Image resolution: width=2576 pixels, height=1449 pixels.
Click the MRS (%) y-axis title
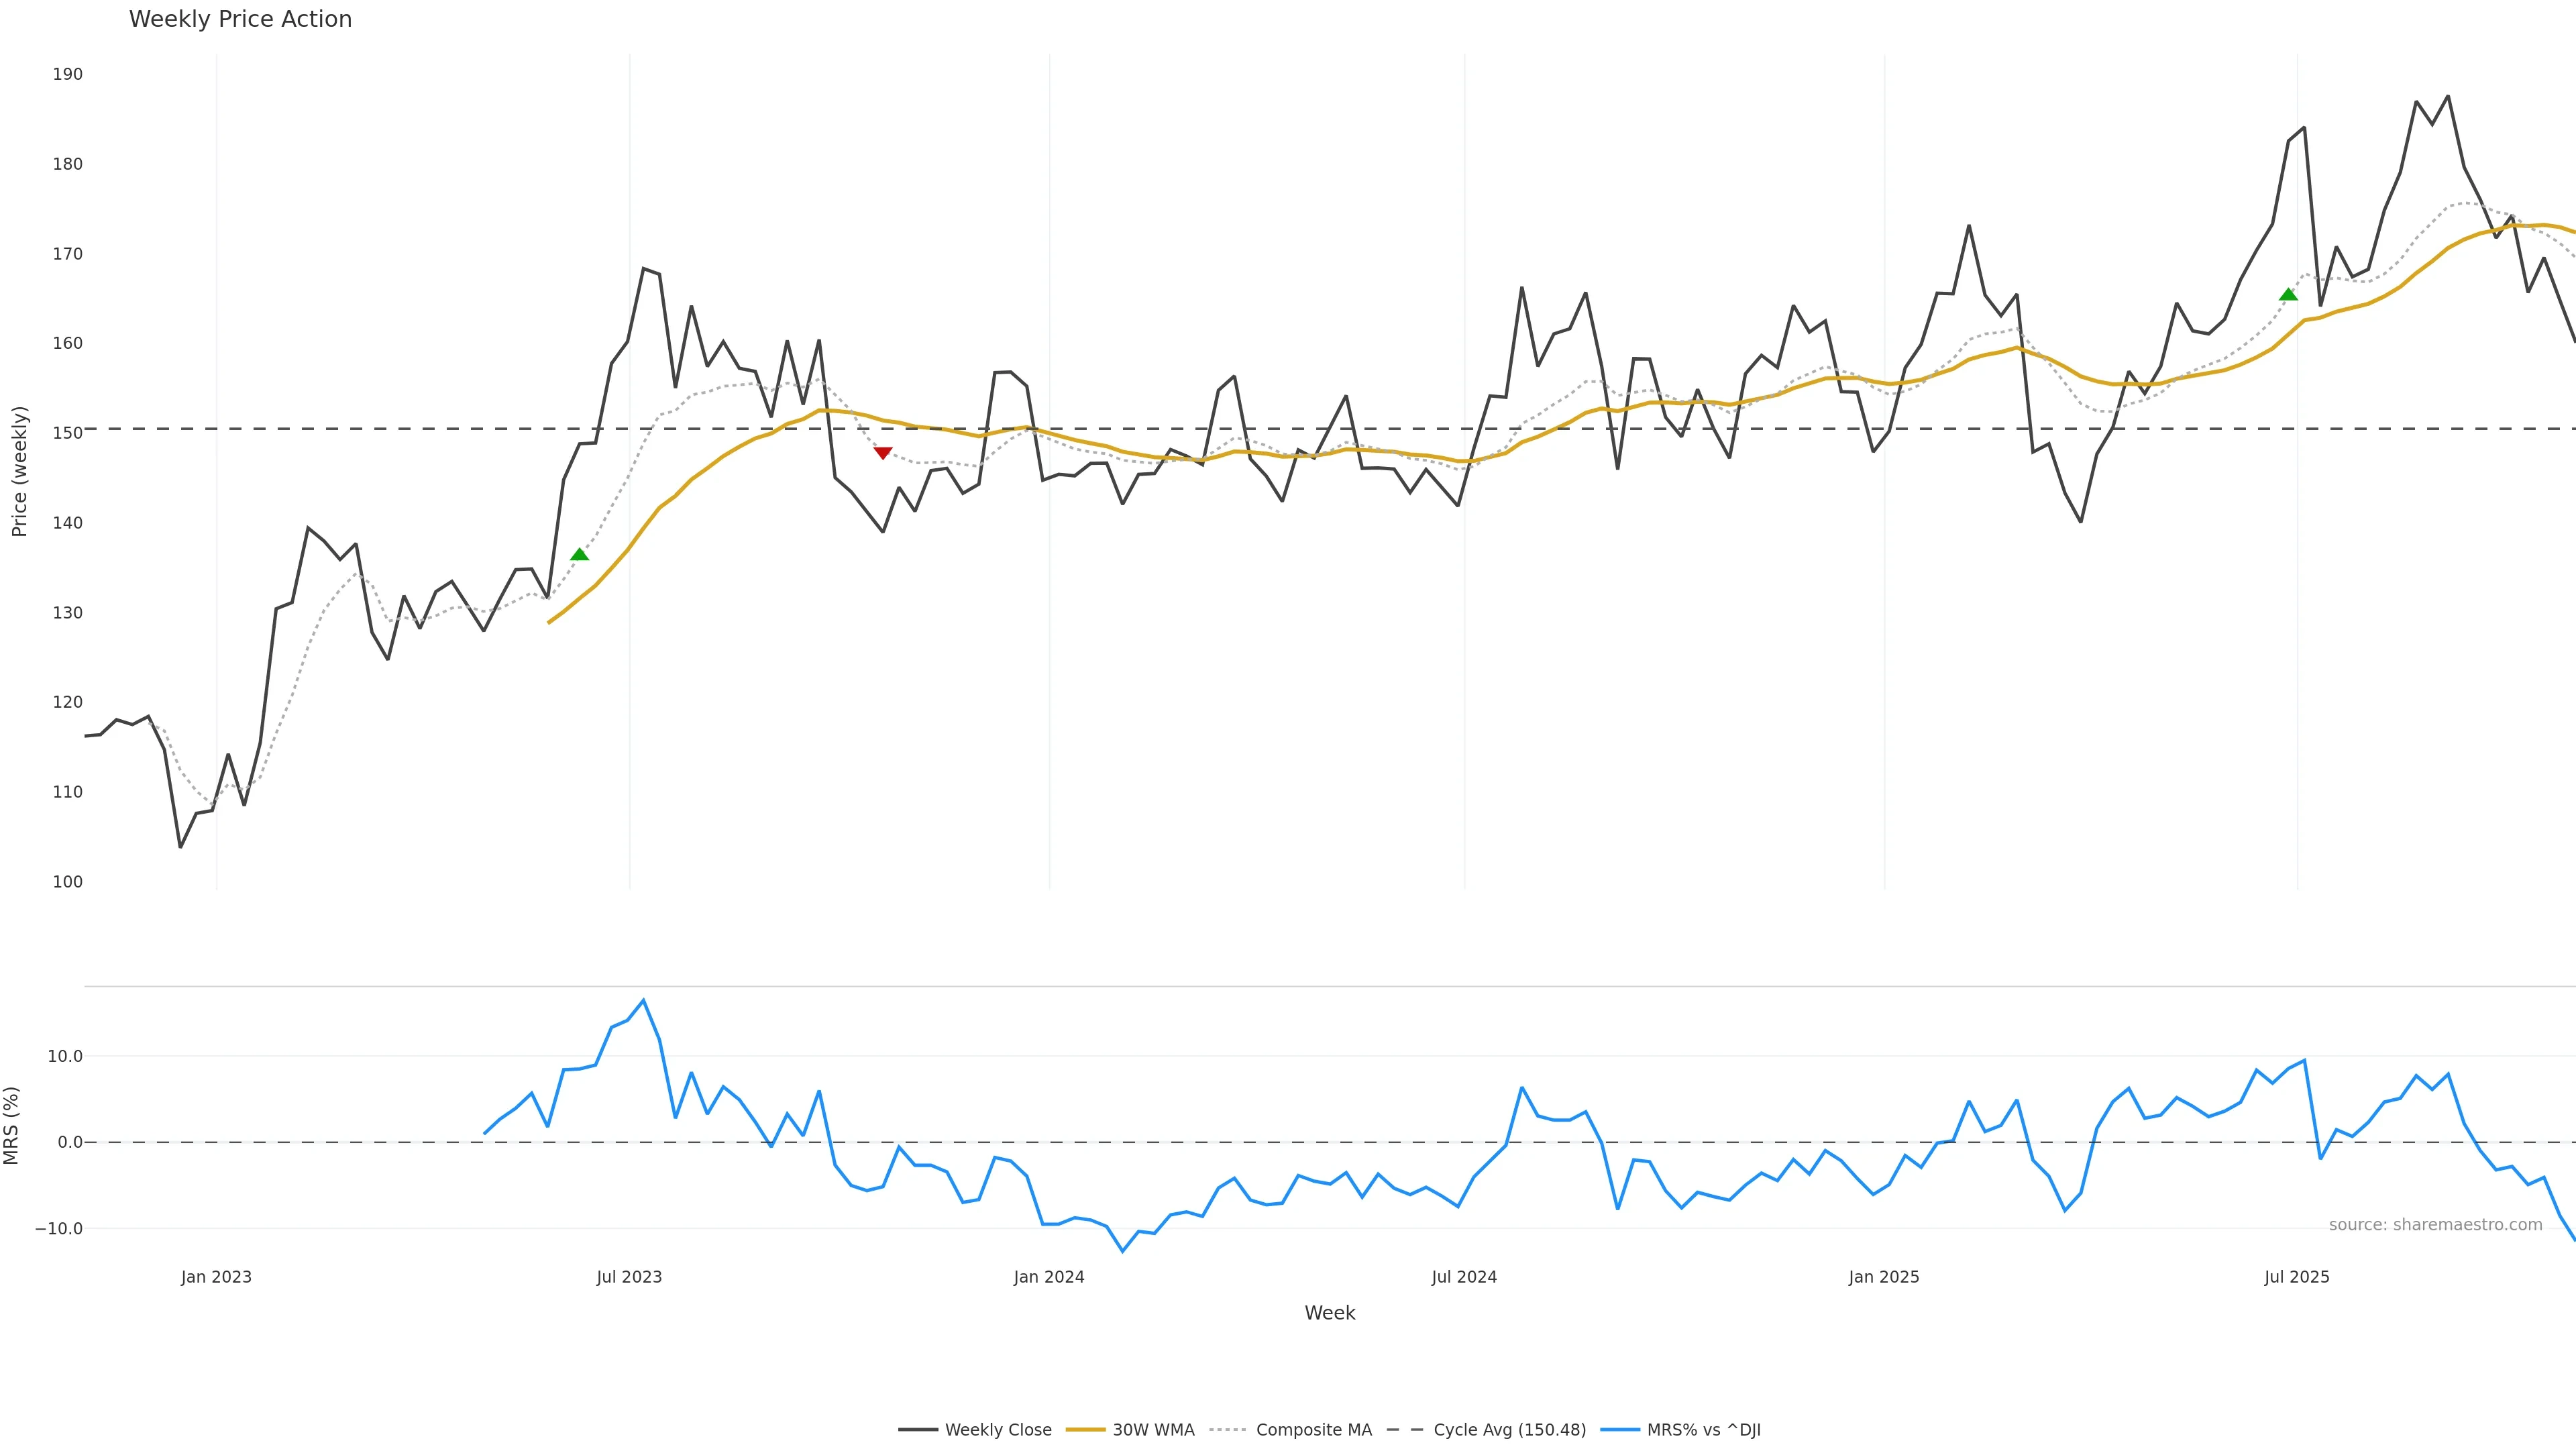pyautogui.click(x=12, y=1125)
